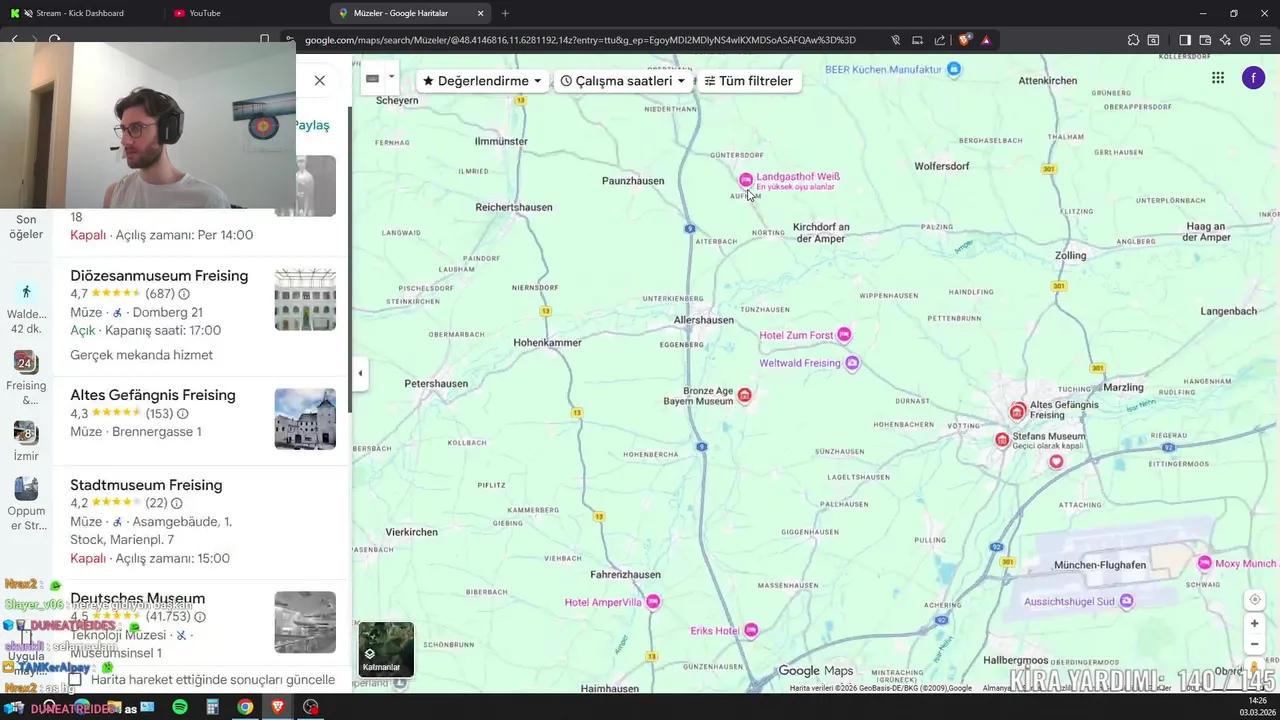Open Calculator from the taskbar
Screen dimensions: 1280x720
(x=212, y=707)
